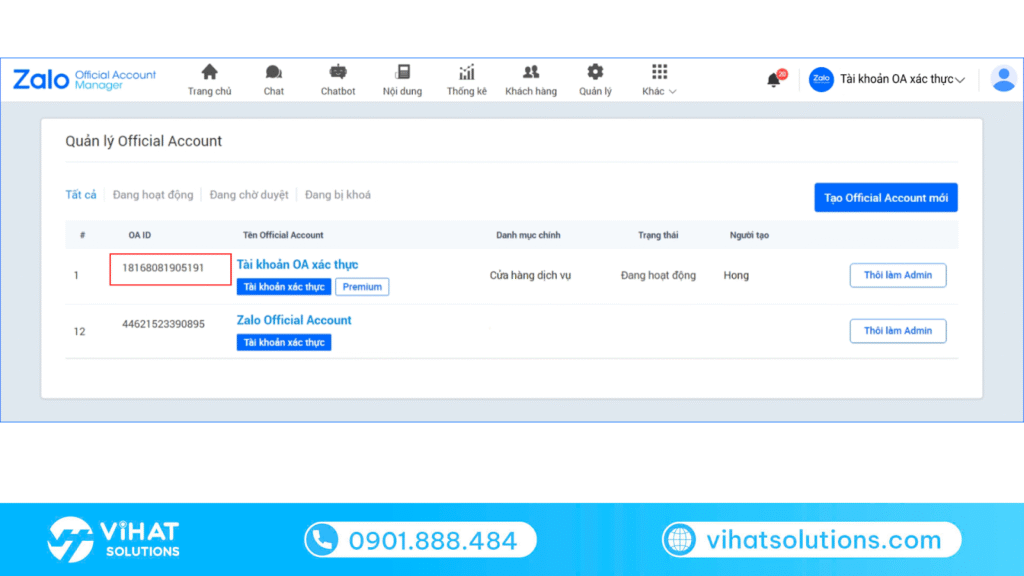1024x576 pixels.
Task: Switch to the Đang chờ duyệt tab
Action: [249, 195]
